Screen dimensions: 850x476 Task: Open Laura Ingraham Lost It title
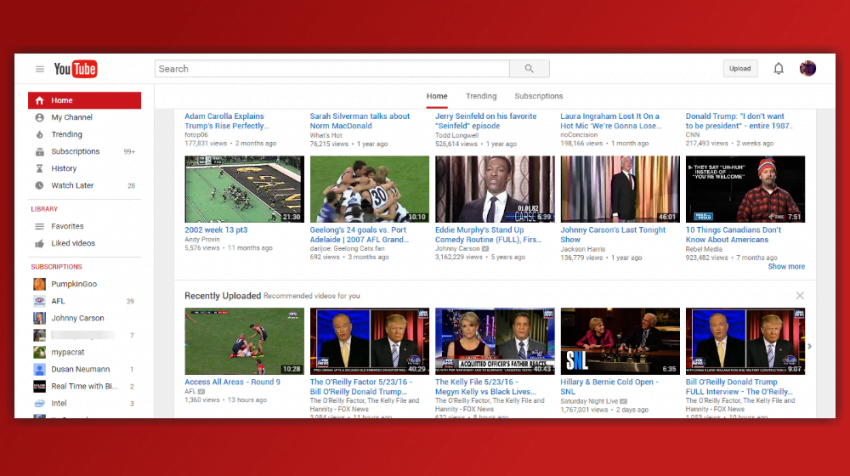[x=611, y=121]
